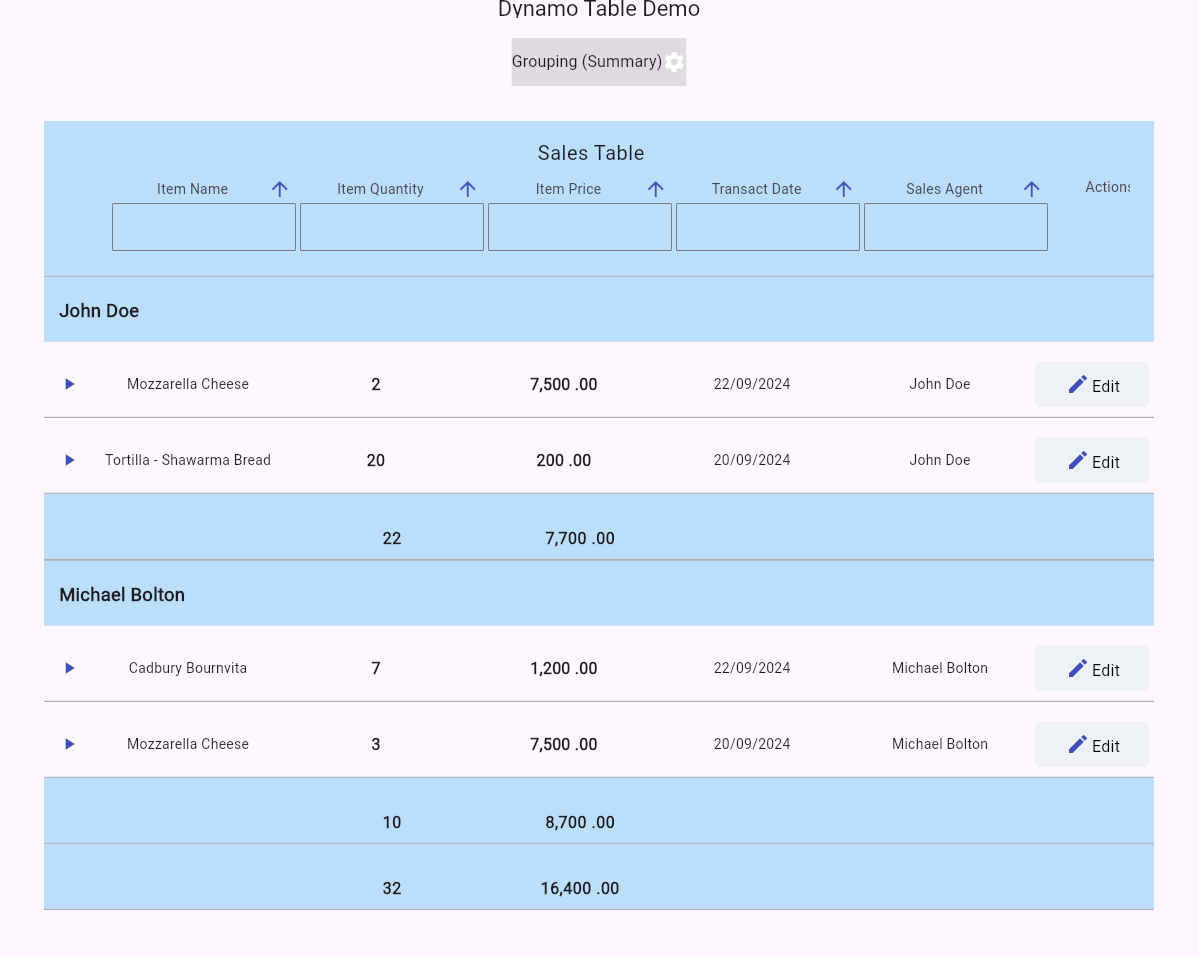This screenshot has height=957, width=1199.
Task: Expand Michael Bolton's Mozzarella Cheese row
Action: (70, 744)
